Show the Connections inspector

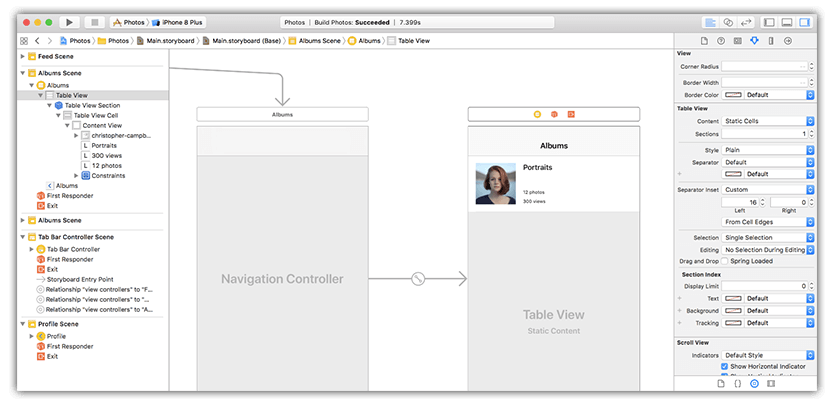tap(787, 40)
